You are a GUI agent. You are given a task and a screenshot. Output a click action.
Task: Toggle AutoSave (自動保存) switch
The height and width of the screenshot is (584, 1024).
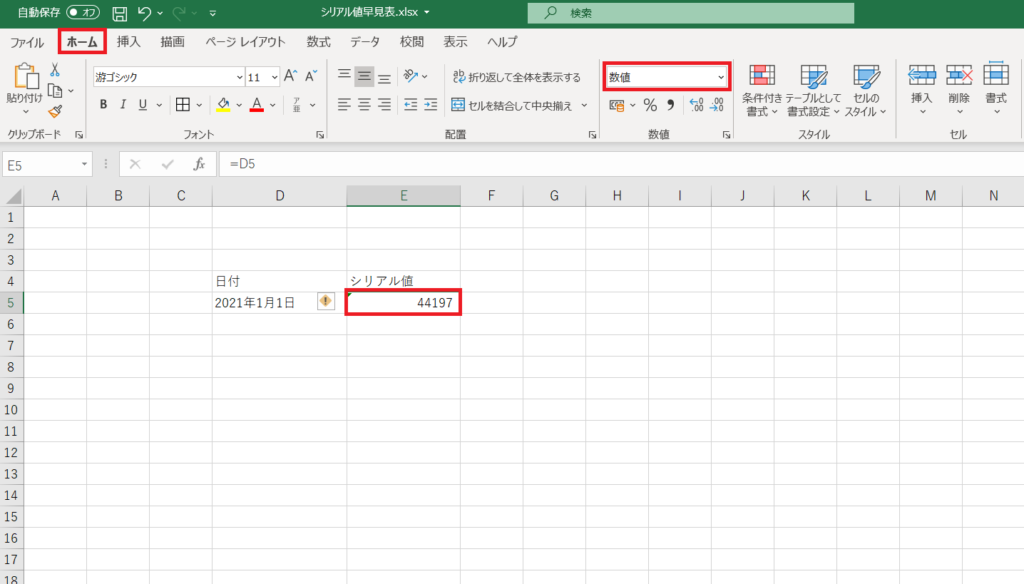(83, 12)
